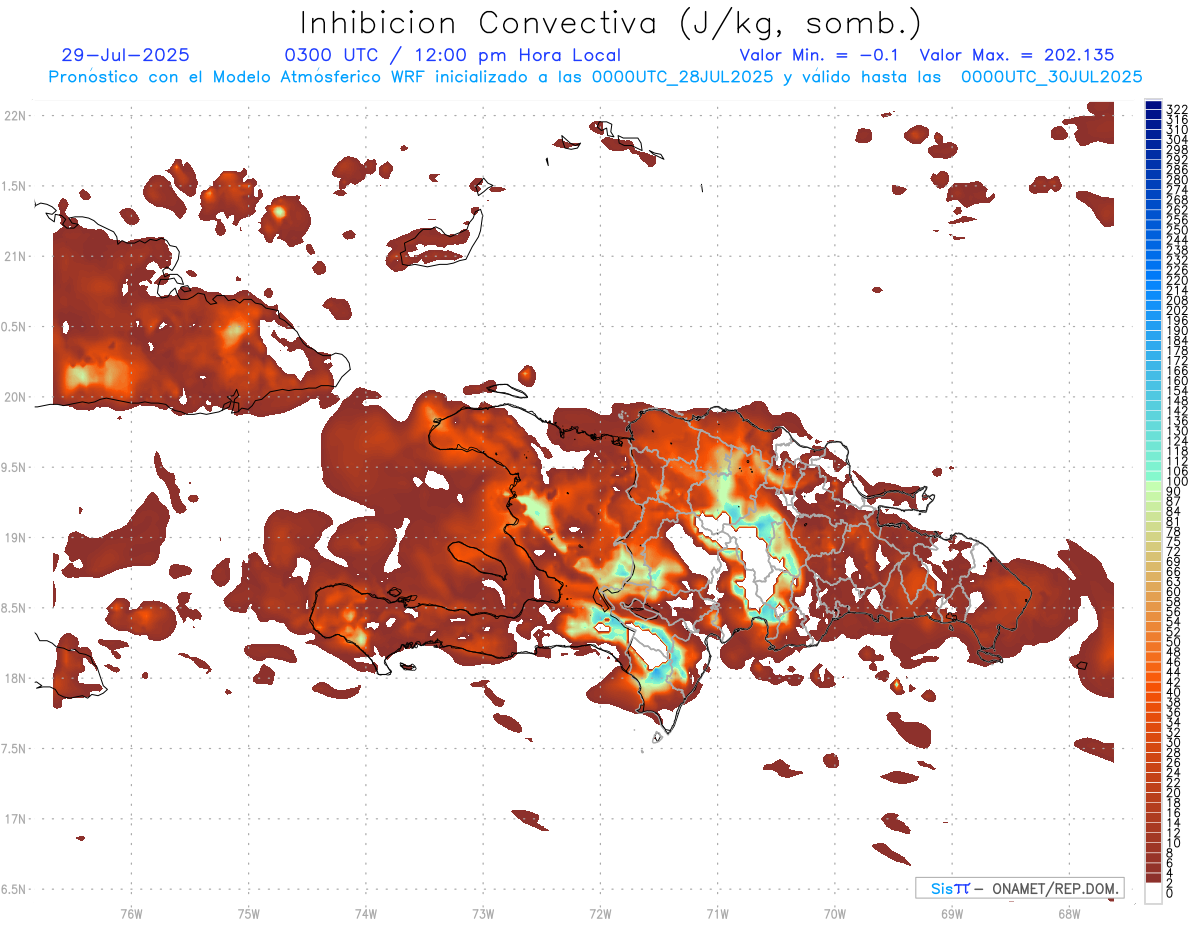Click the "76W" longitude label
The image size is (1200, 927).
click(x=131, y=913)
